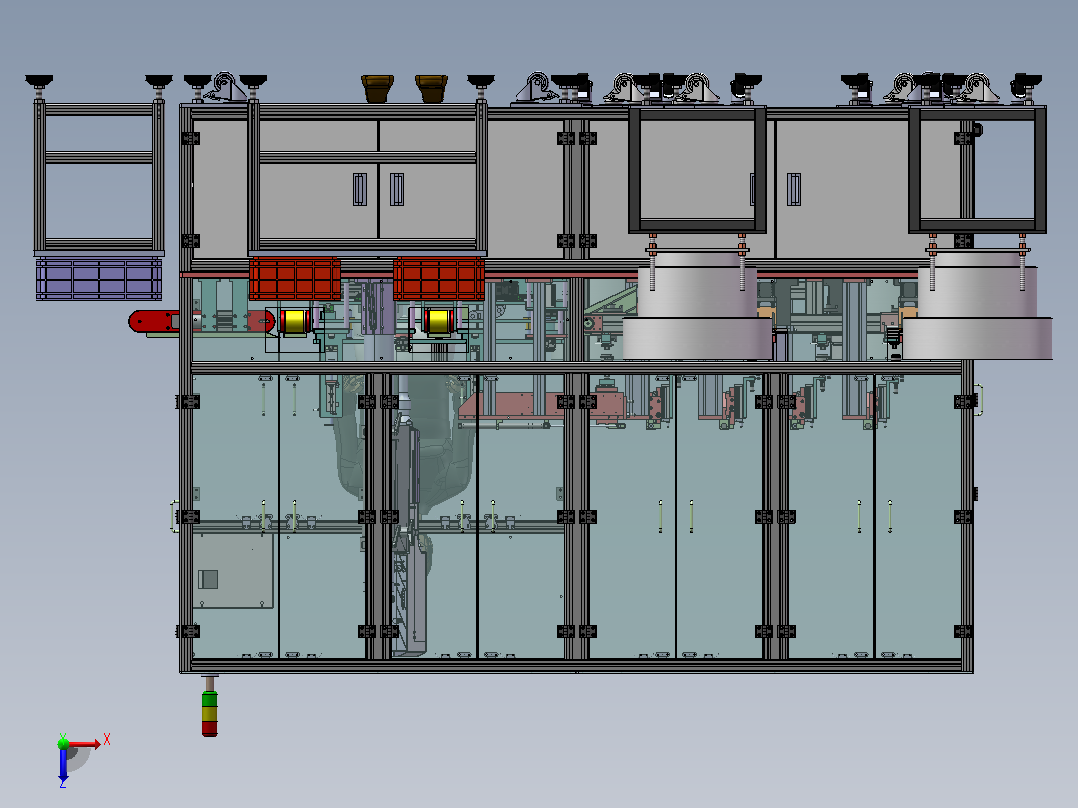Click the red X axis arrow of the triad
This screenshot has width=1078, height=808.
[x=85, y=744]
